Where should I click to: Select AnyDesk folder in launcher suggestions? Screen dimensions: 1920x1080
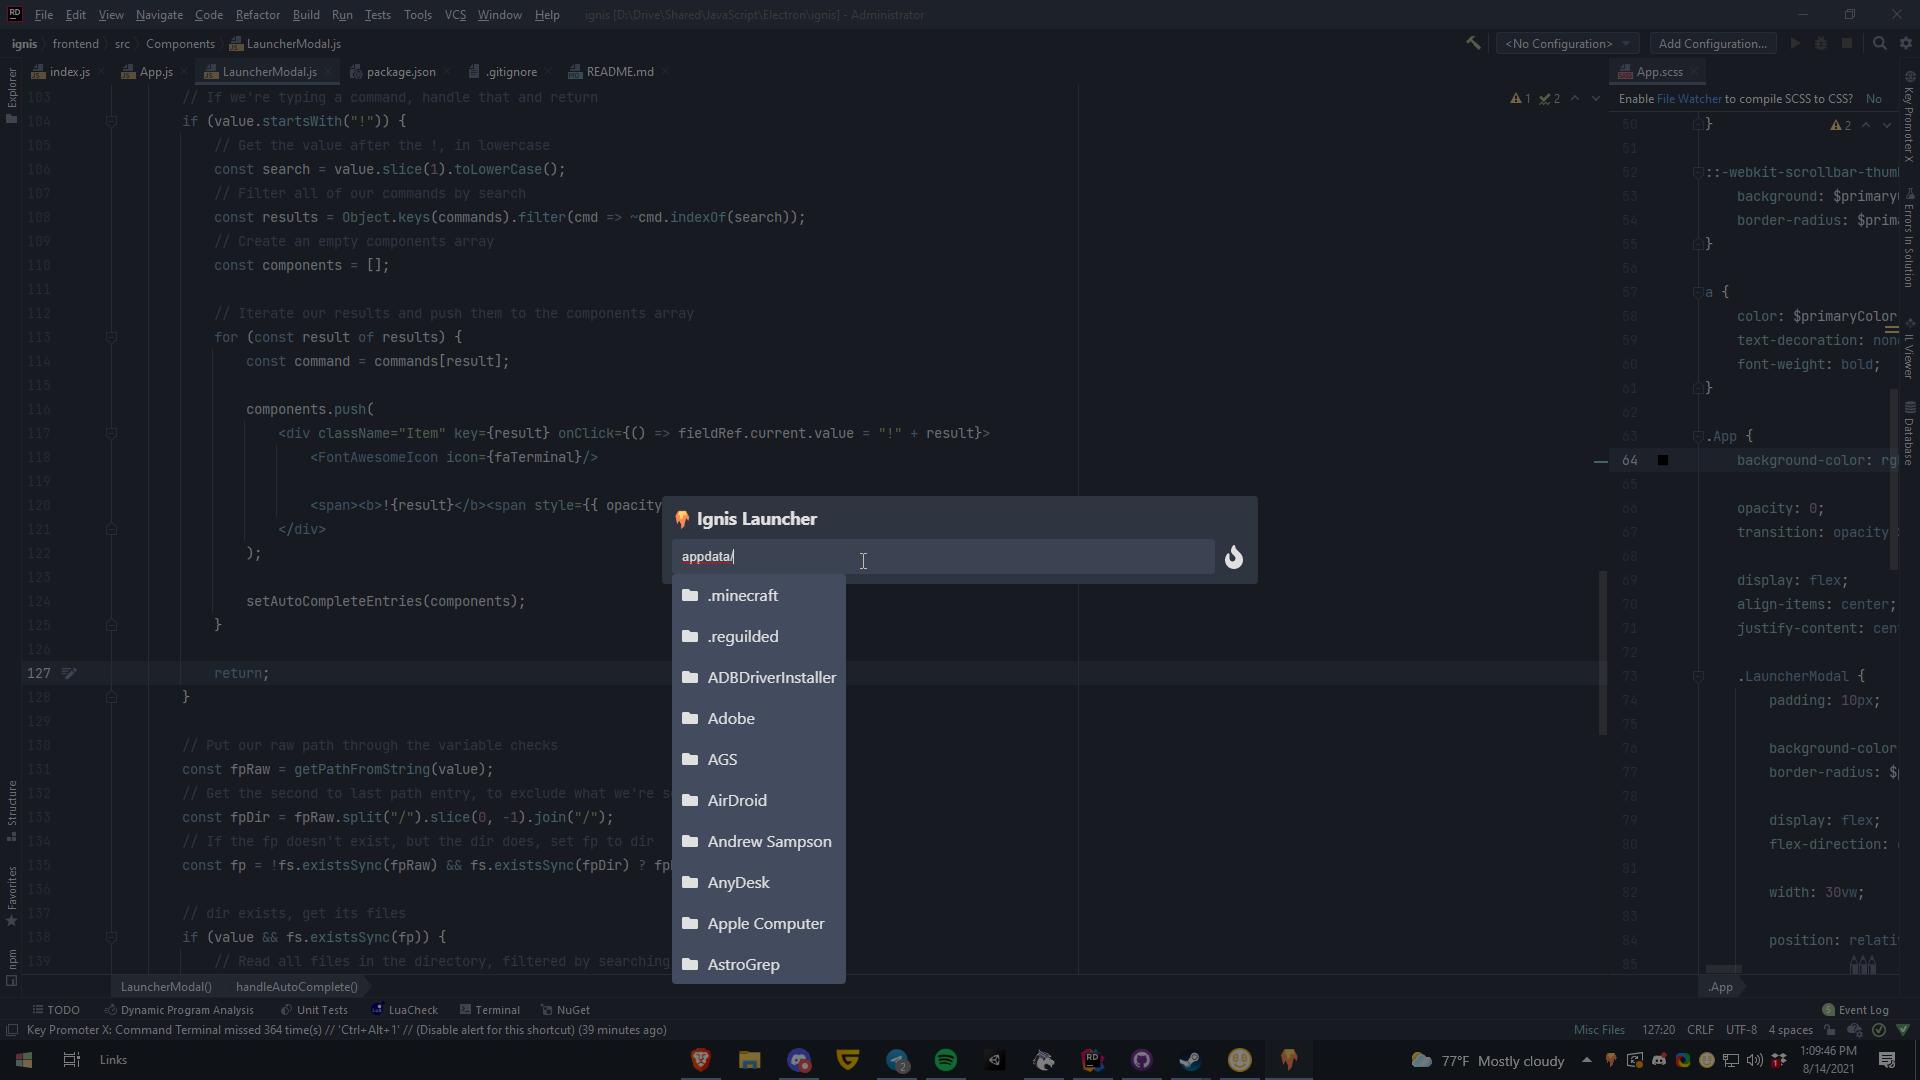point(759,883)
